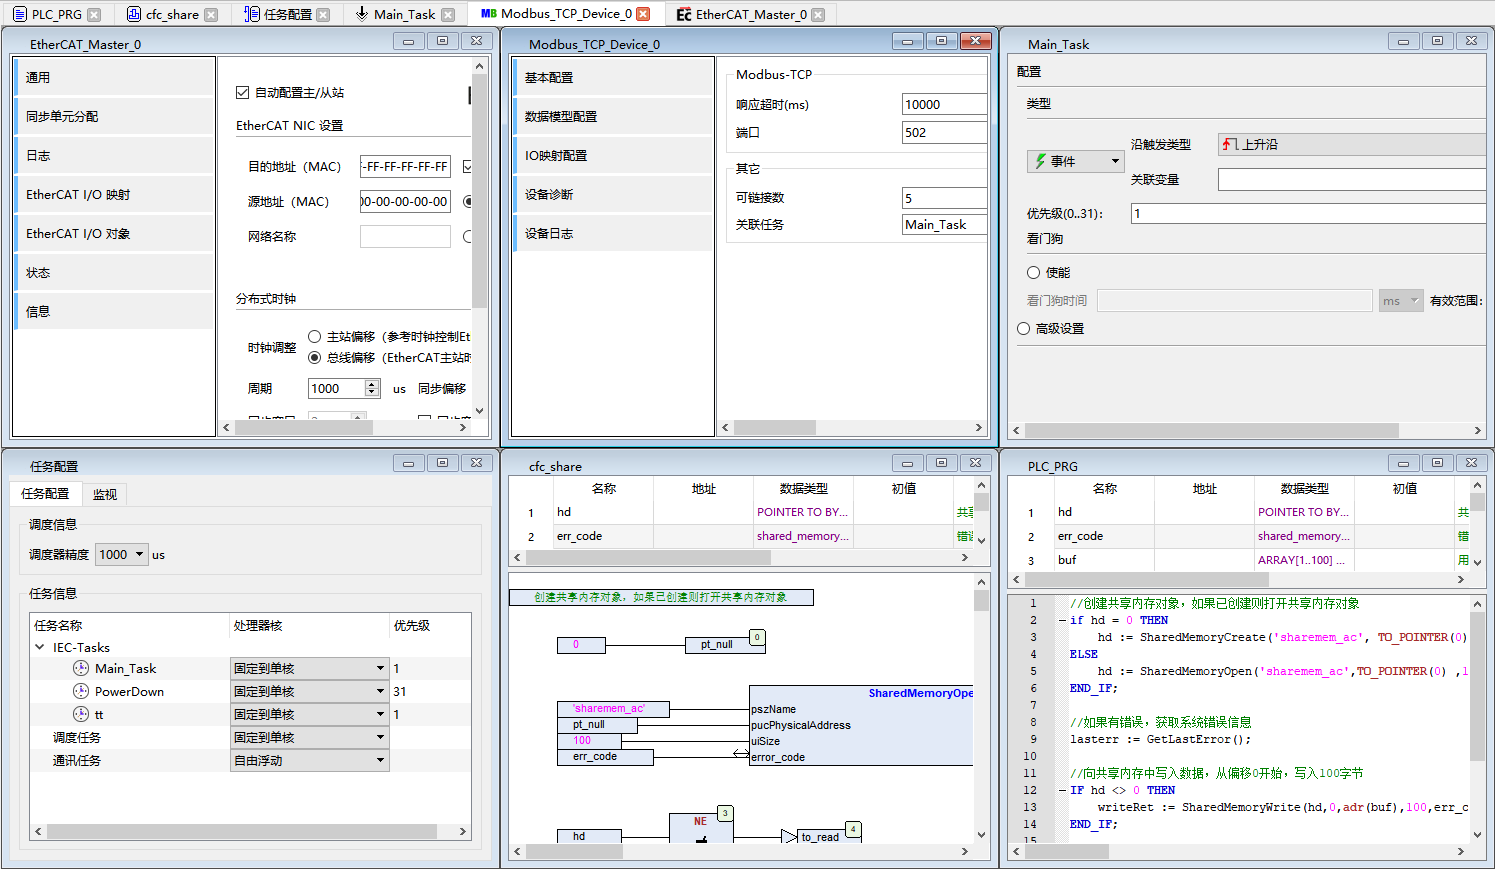1495x869 pixels.
Task: Switch to 监视 tab in 任务配置
Action: [x=105, y=494]
